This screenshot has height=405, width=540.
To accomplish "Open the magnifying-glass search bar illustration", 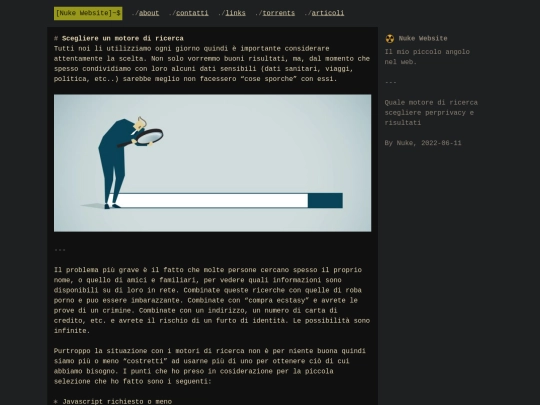I will click(x=212, y=163).
